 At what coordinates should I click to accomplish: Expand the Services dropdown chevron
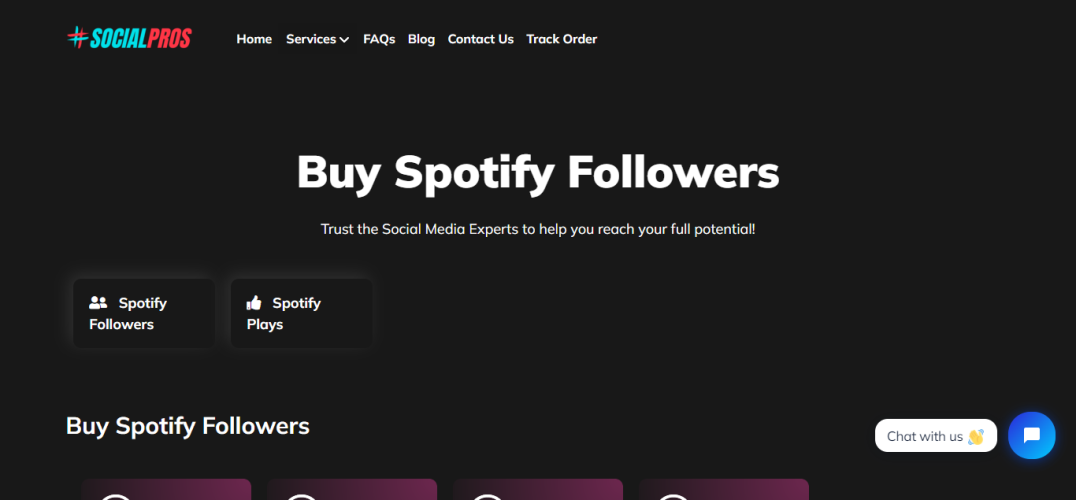pos(344,40)
